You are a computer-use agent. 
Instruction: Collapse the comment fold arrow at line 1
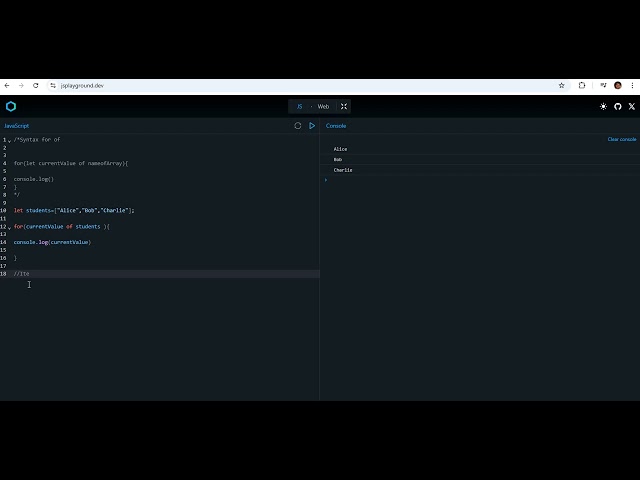[9, 141]
